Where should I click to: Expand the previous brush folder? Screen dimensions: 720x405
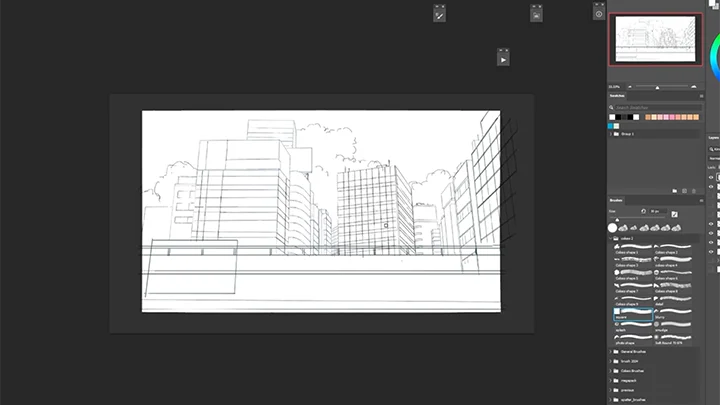[x=611, y=390]
